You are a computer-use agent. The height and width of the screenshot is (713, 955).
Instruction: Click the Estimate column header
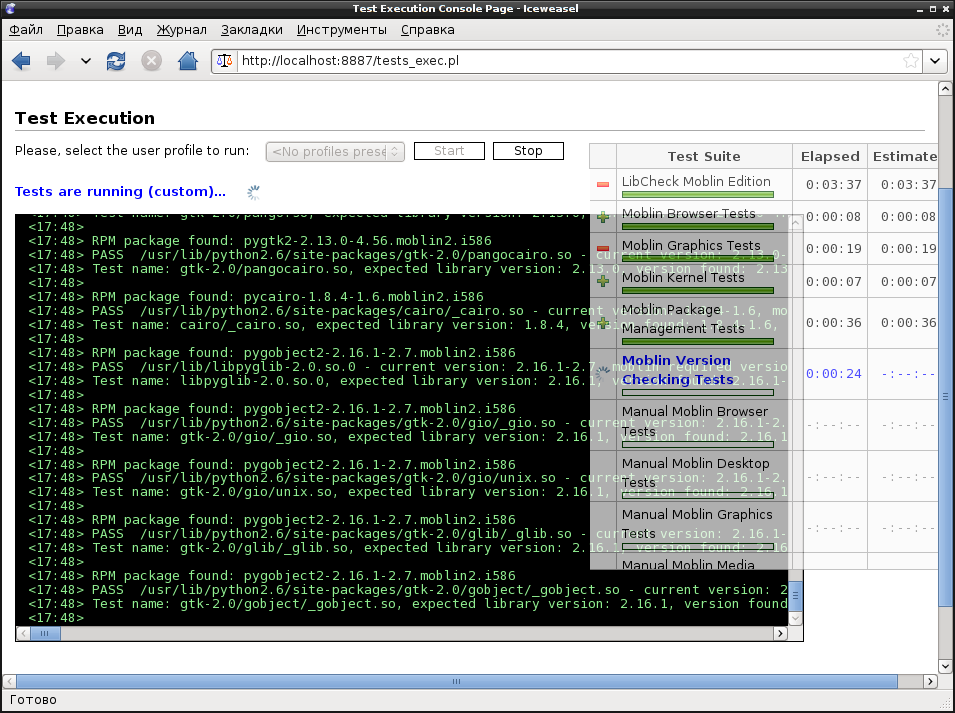[x=903, y=156]
